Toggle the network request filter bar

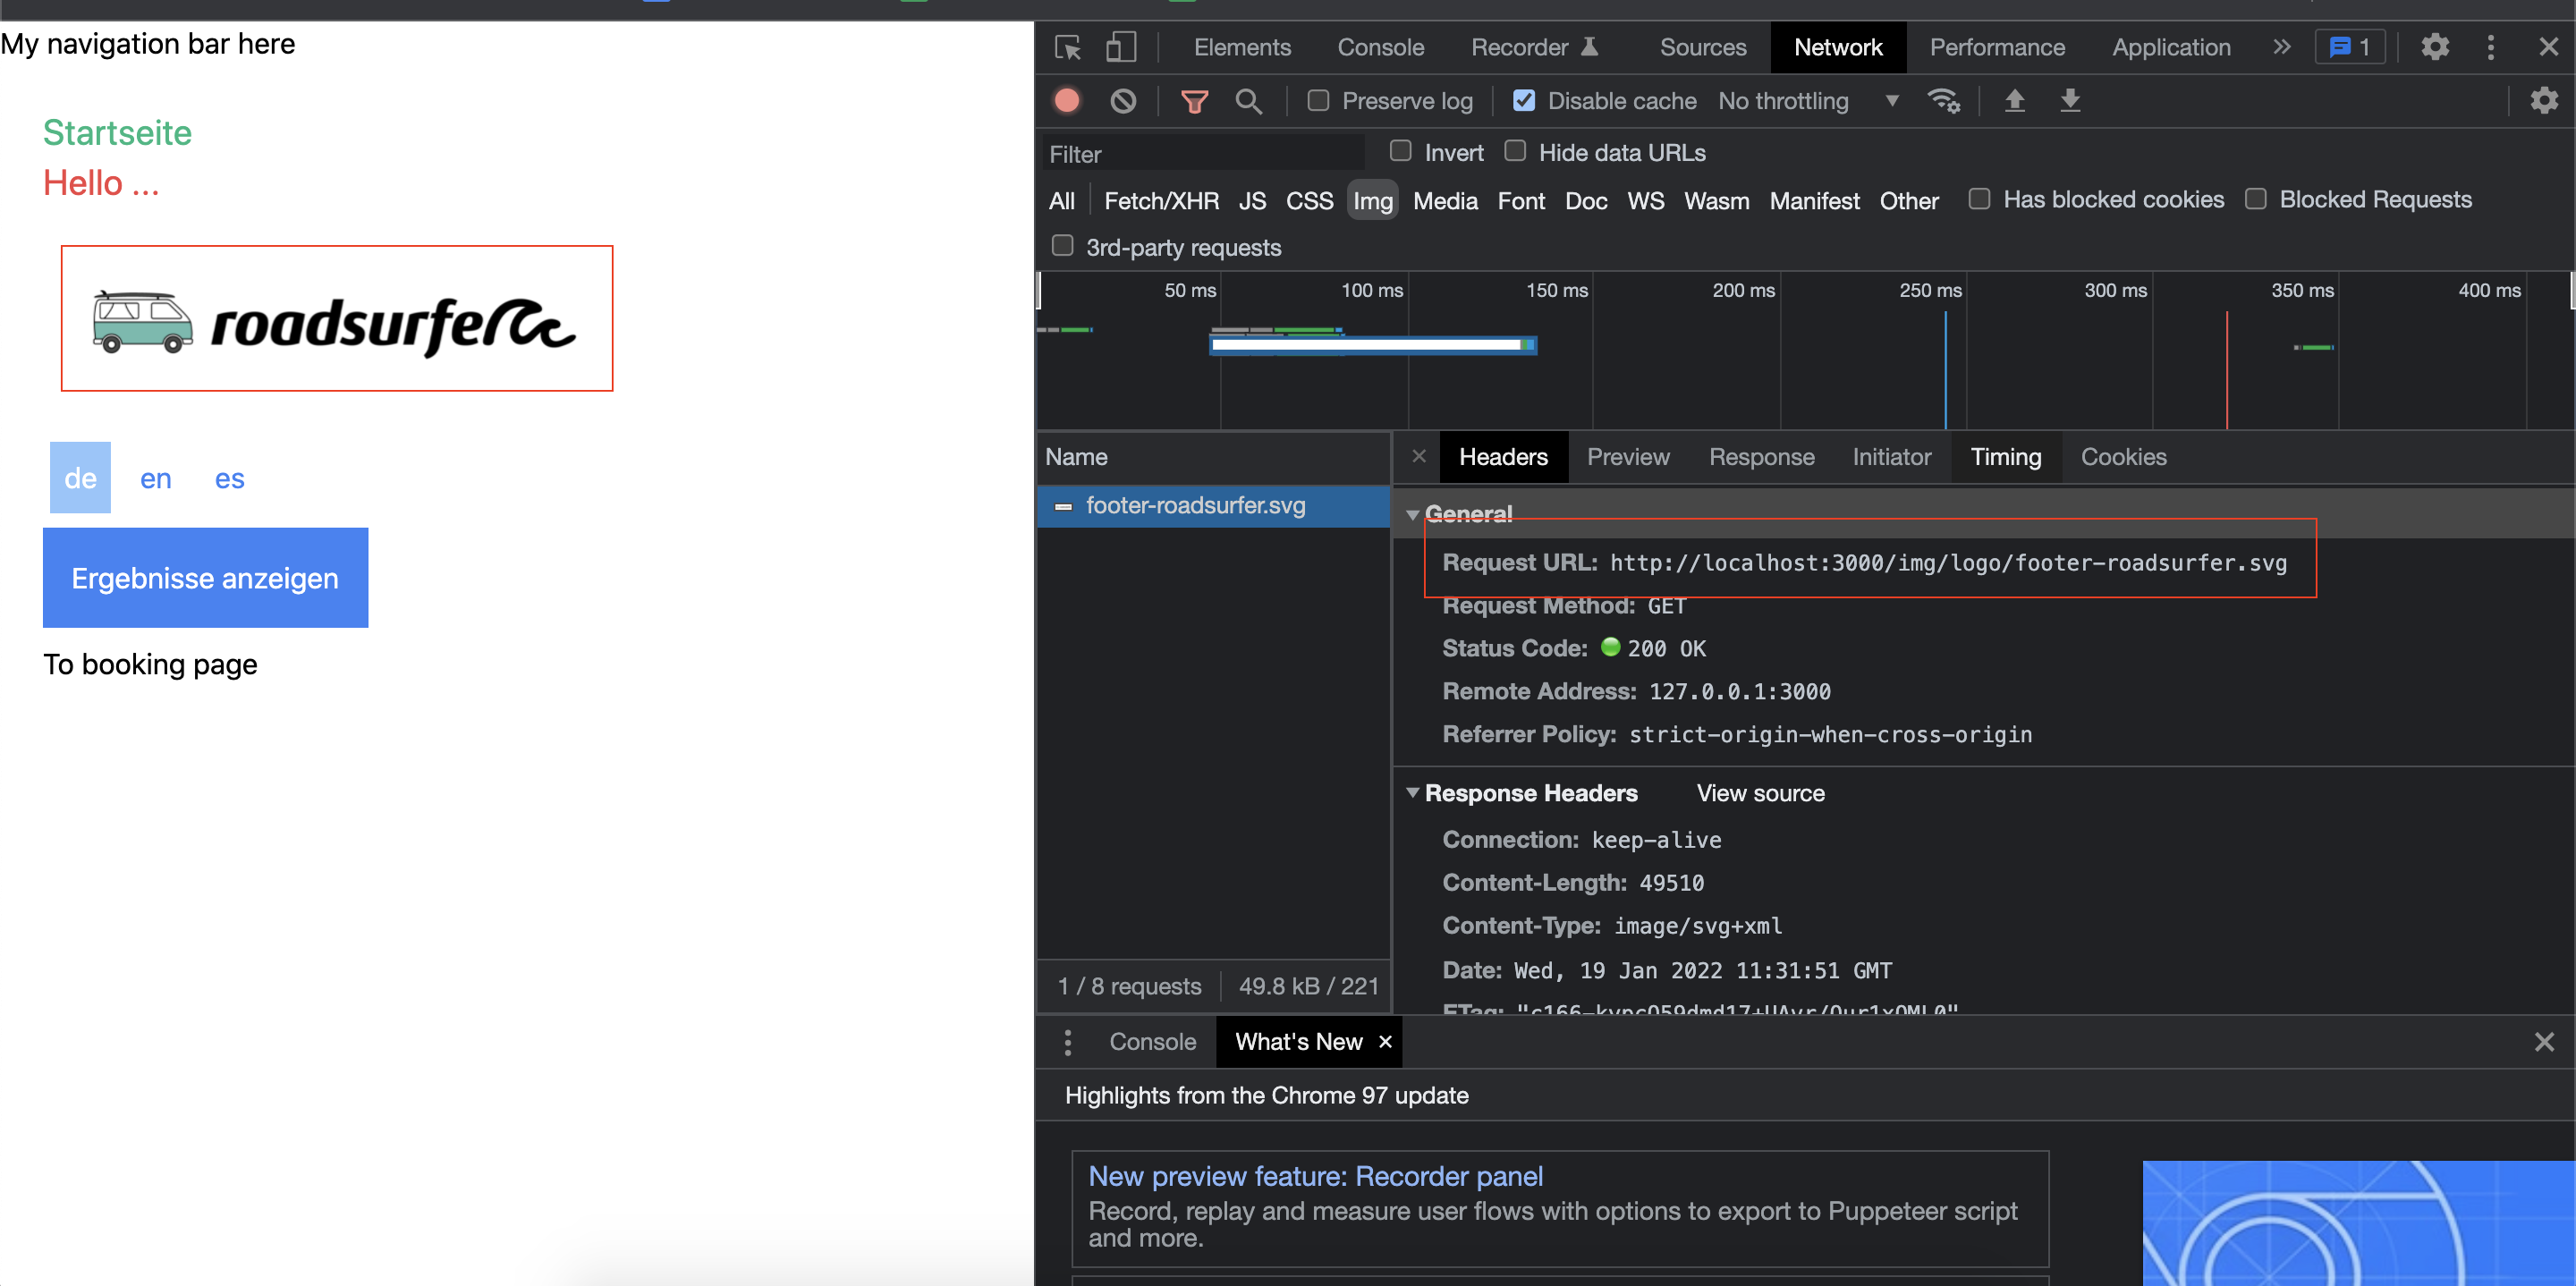click(1194, 100)
